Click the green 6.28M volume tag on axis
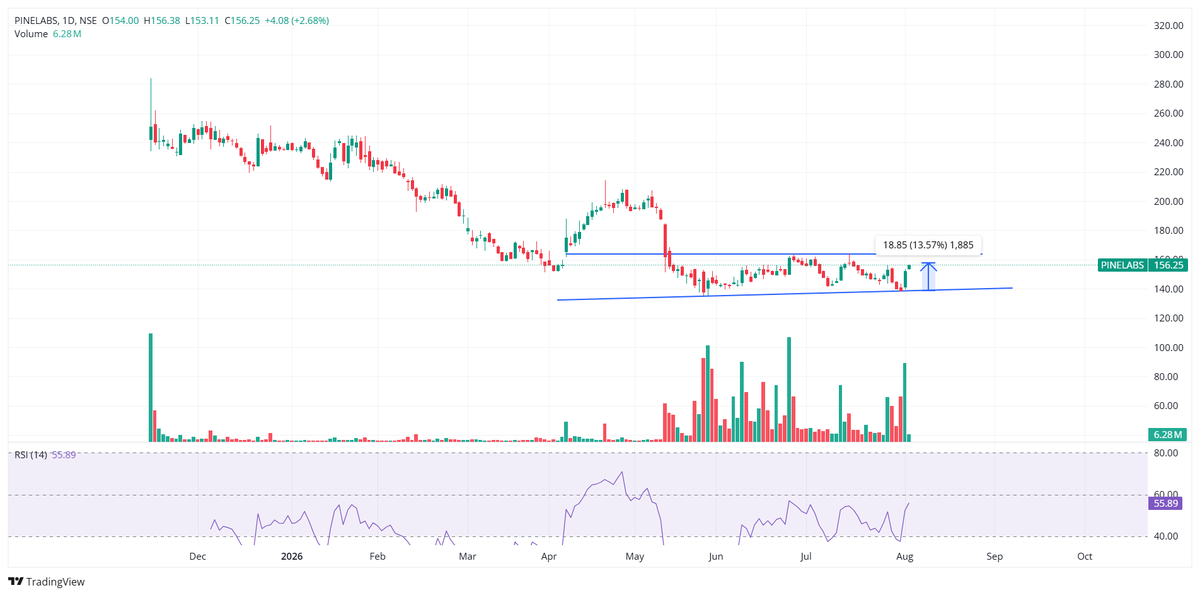 [x=1166, y=435]
